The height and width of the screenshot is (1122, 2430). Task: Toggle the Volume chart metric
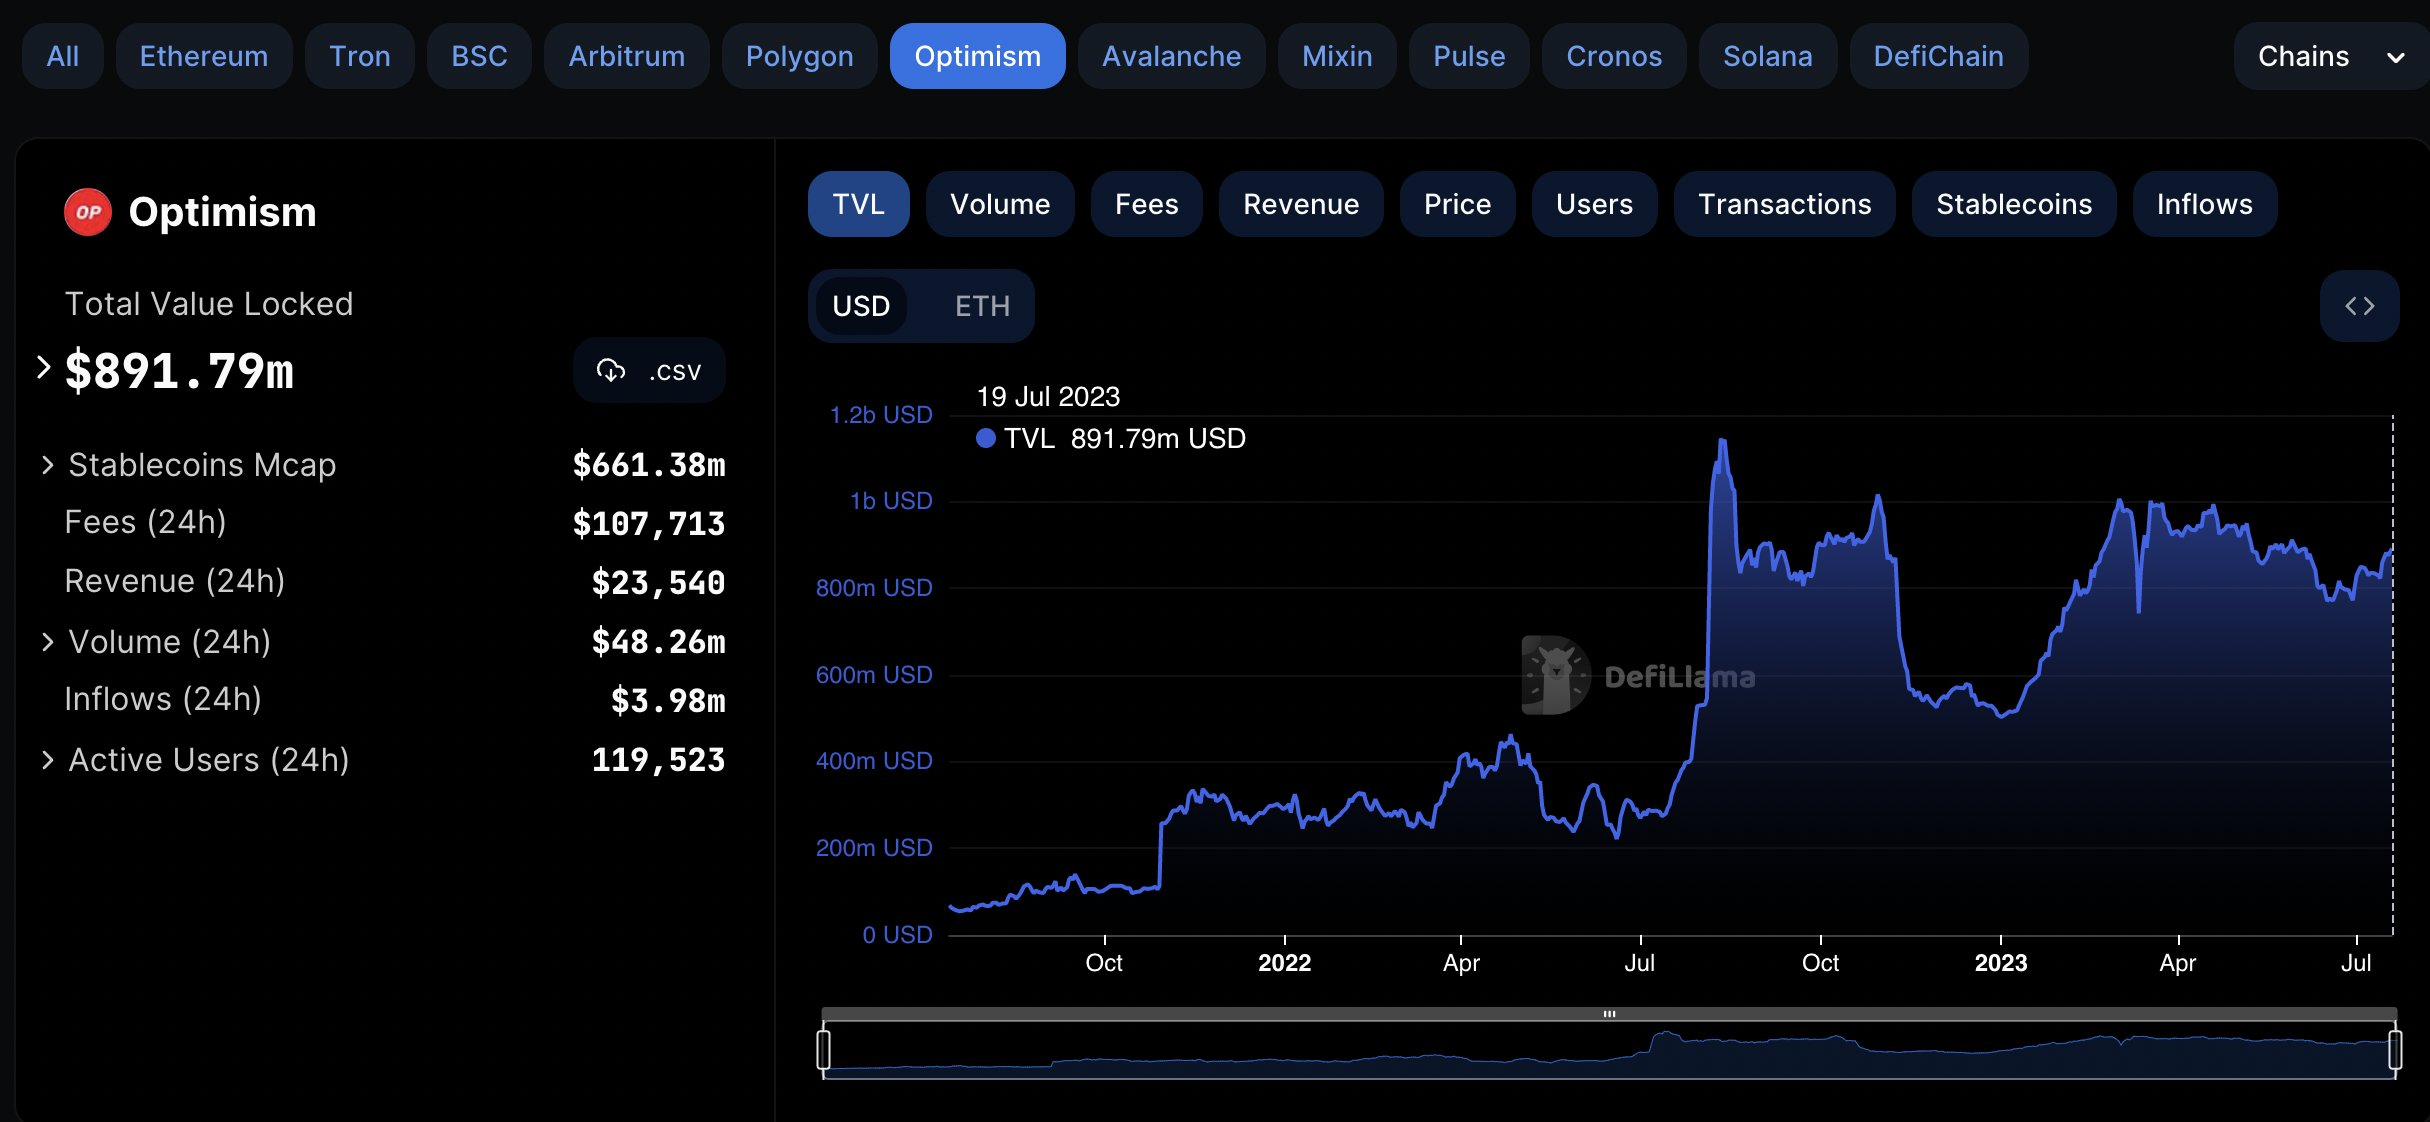pyautogui.click(x=1000, y=204)
